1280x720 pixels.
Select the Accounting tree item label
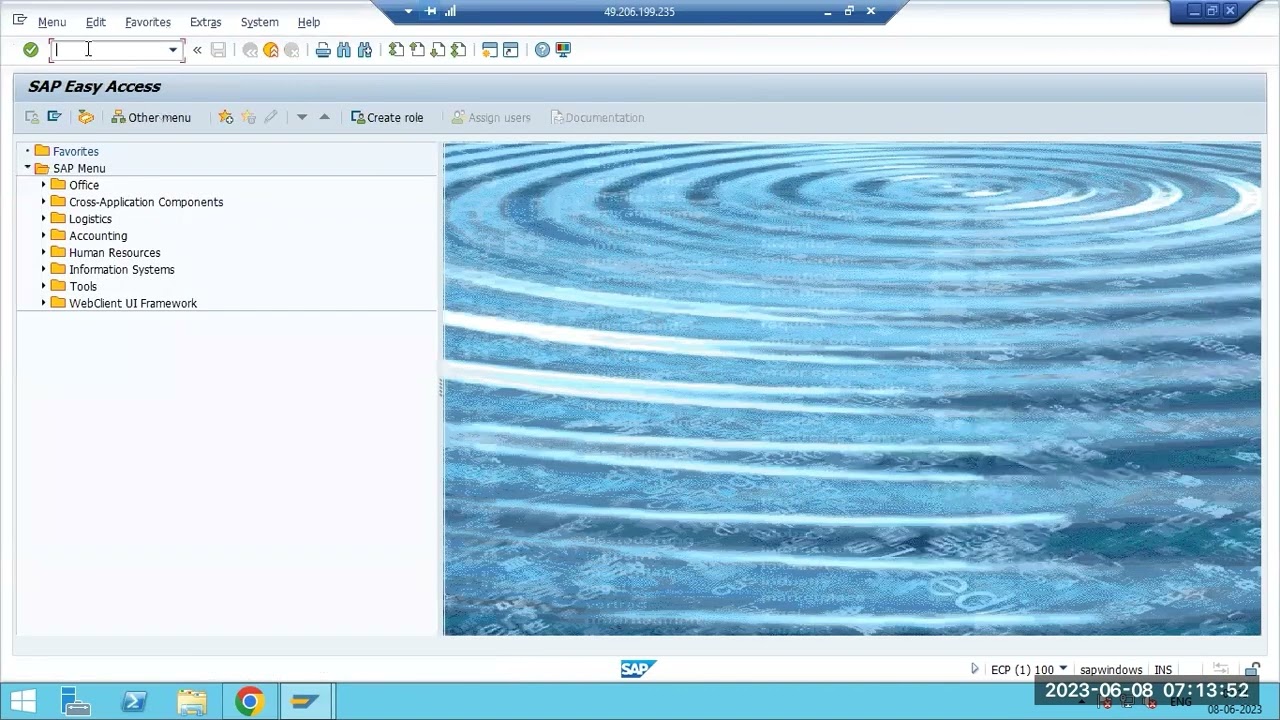pos(98,236)
